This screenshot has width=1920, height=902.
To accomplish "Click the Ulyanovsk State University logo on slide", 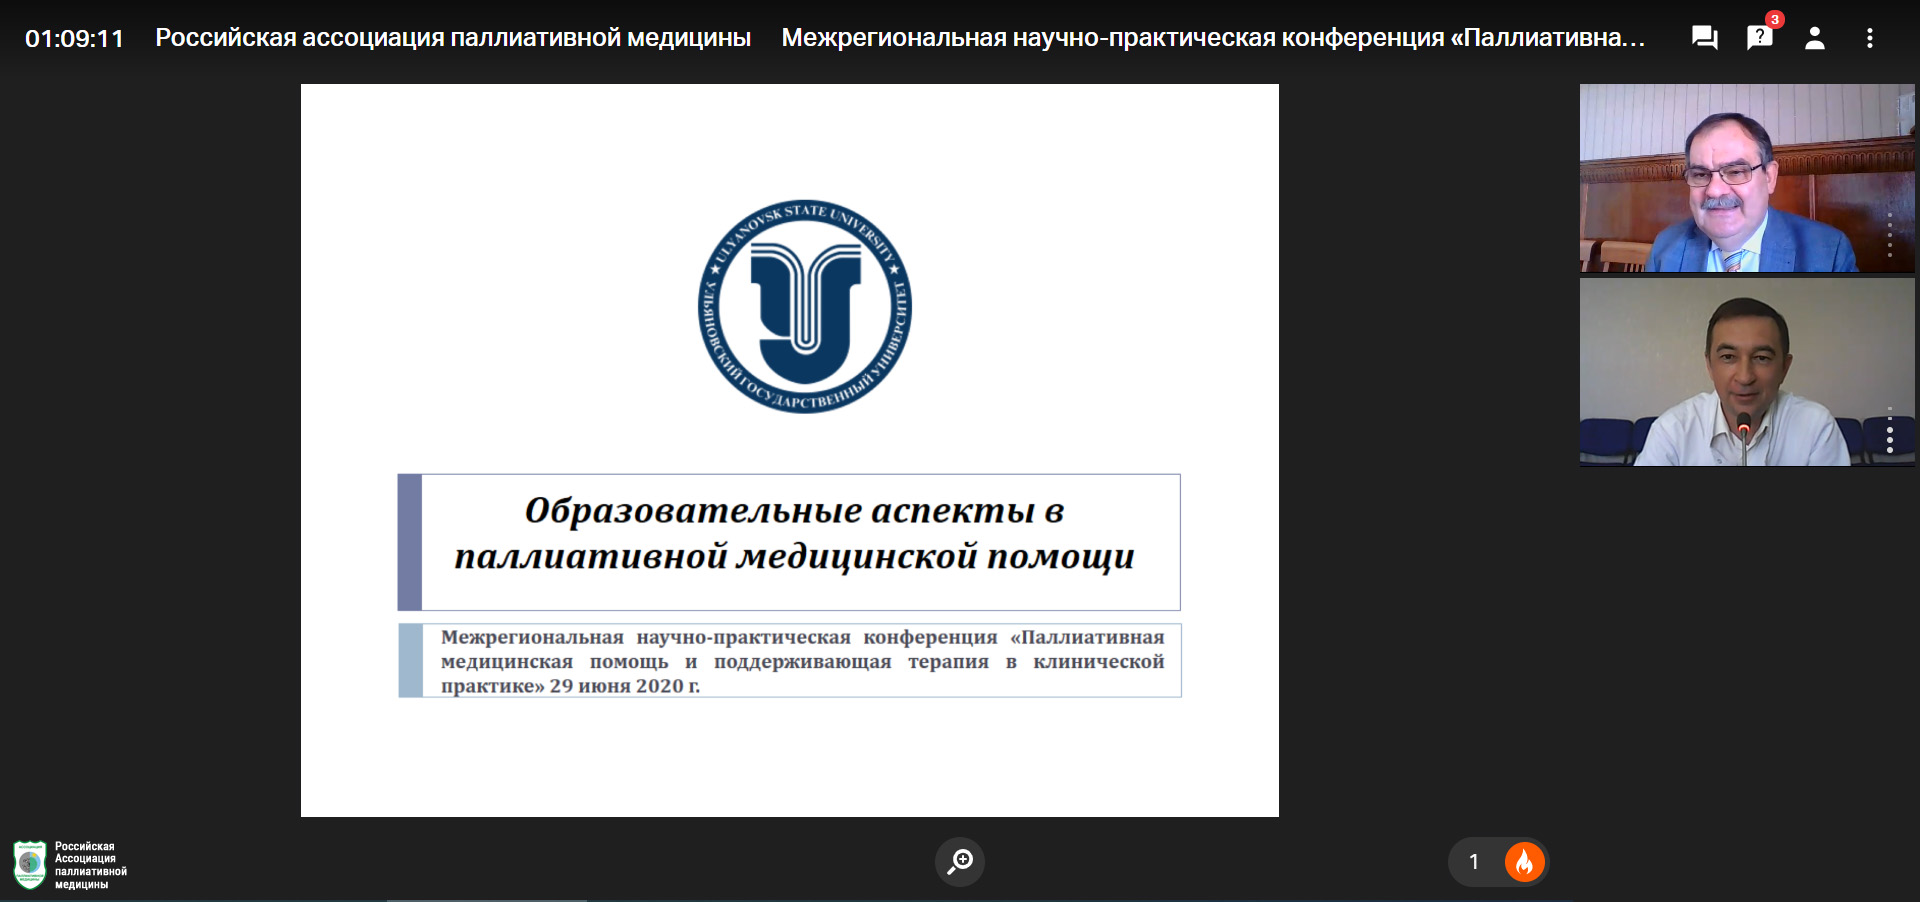I will click(x=805, y=306).
